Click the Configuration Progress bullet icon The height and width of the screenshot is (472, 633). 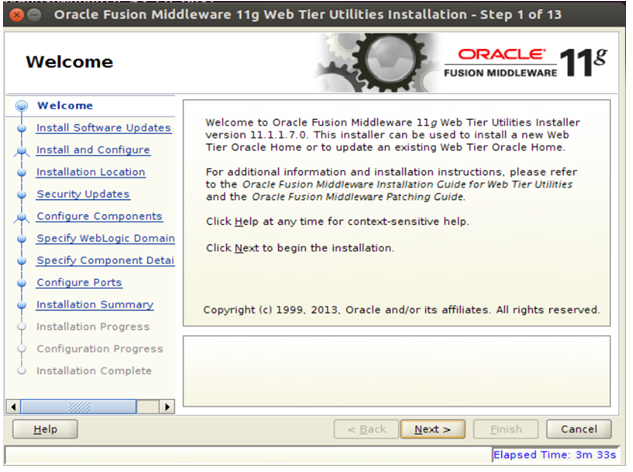22,348
